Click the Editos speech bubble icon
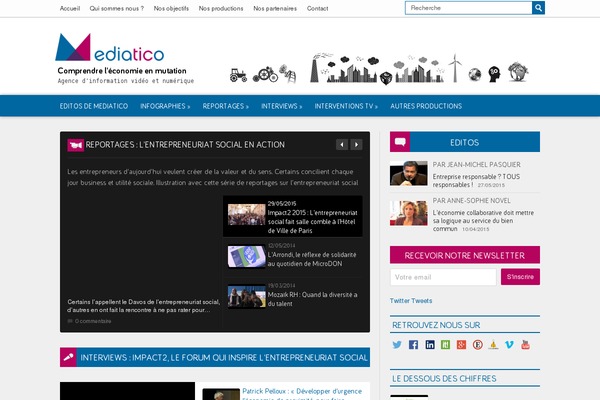Screen dimensions: 600x400 tap(400, 142)
